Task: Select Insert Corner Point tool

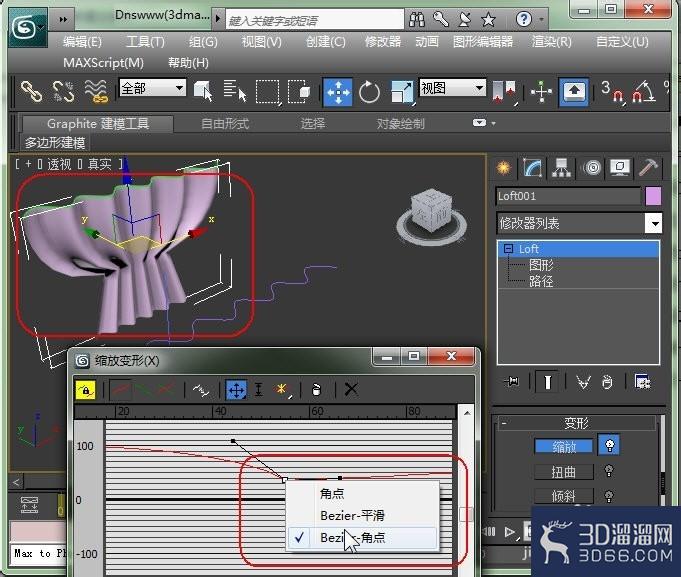Action: pos(282,390)
